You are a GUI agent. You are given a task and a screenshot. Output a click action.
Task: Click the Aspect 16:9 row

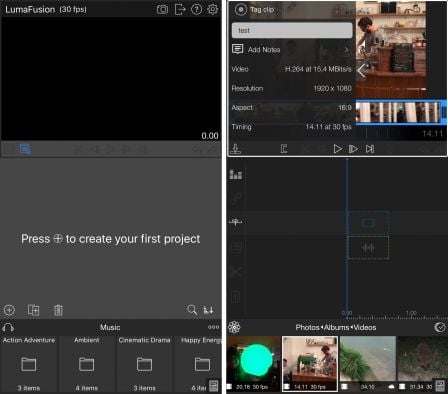click(x=292, y=108)
